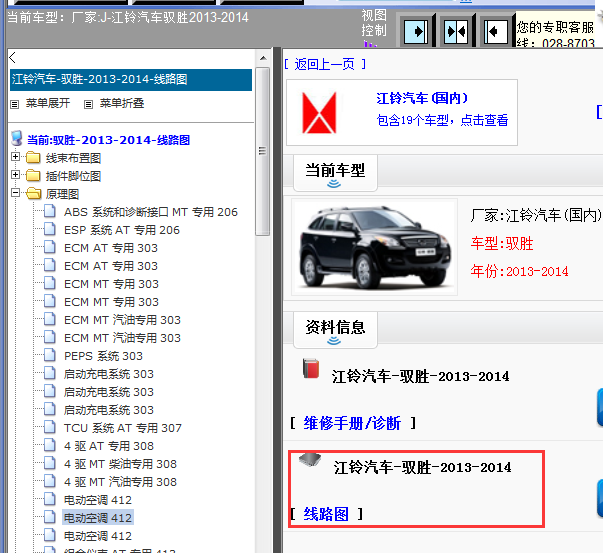
Task: Click the blue 江铃汽车-驭胜-2013-2014-线路图 header bar
Action: pos(131,80)
